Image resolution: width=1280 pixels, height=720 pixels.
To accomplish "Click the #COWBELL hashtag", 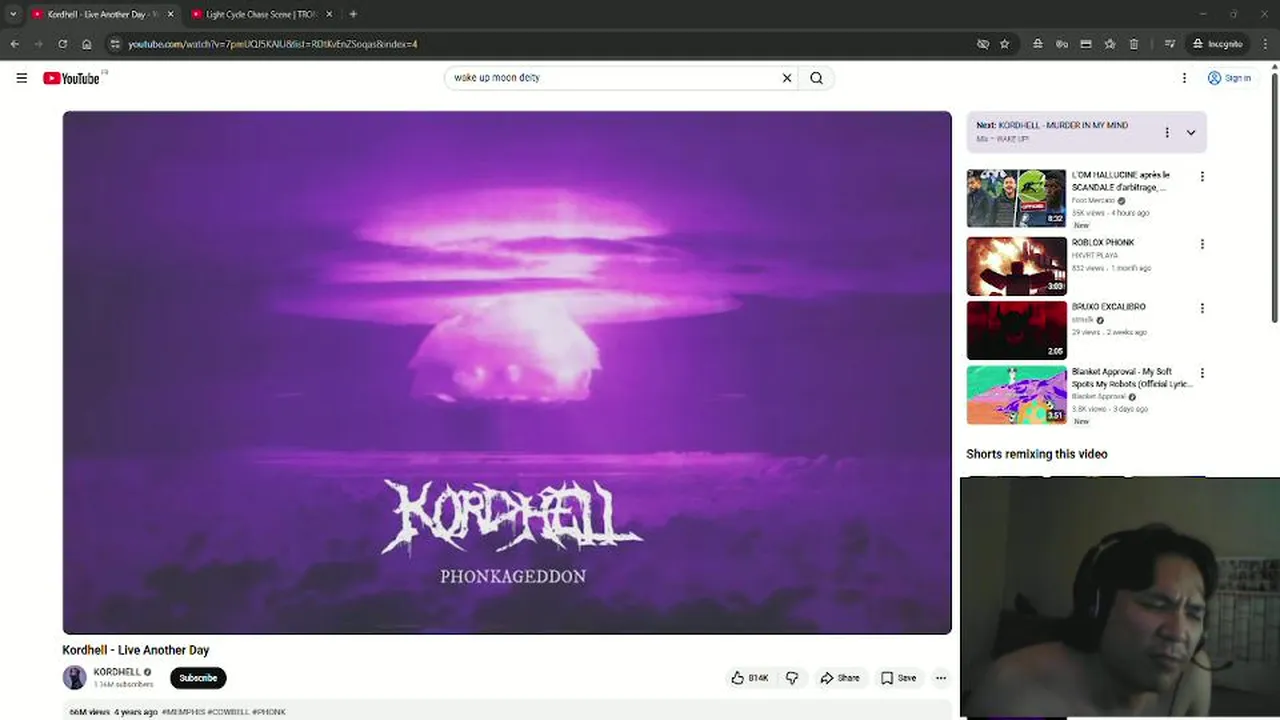I will (x=229, y=712).
